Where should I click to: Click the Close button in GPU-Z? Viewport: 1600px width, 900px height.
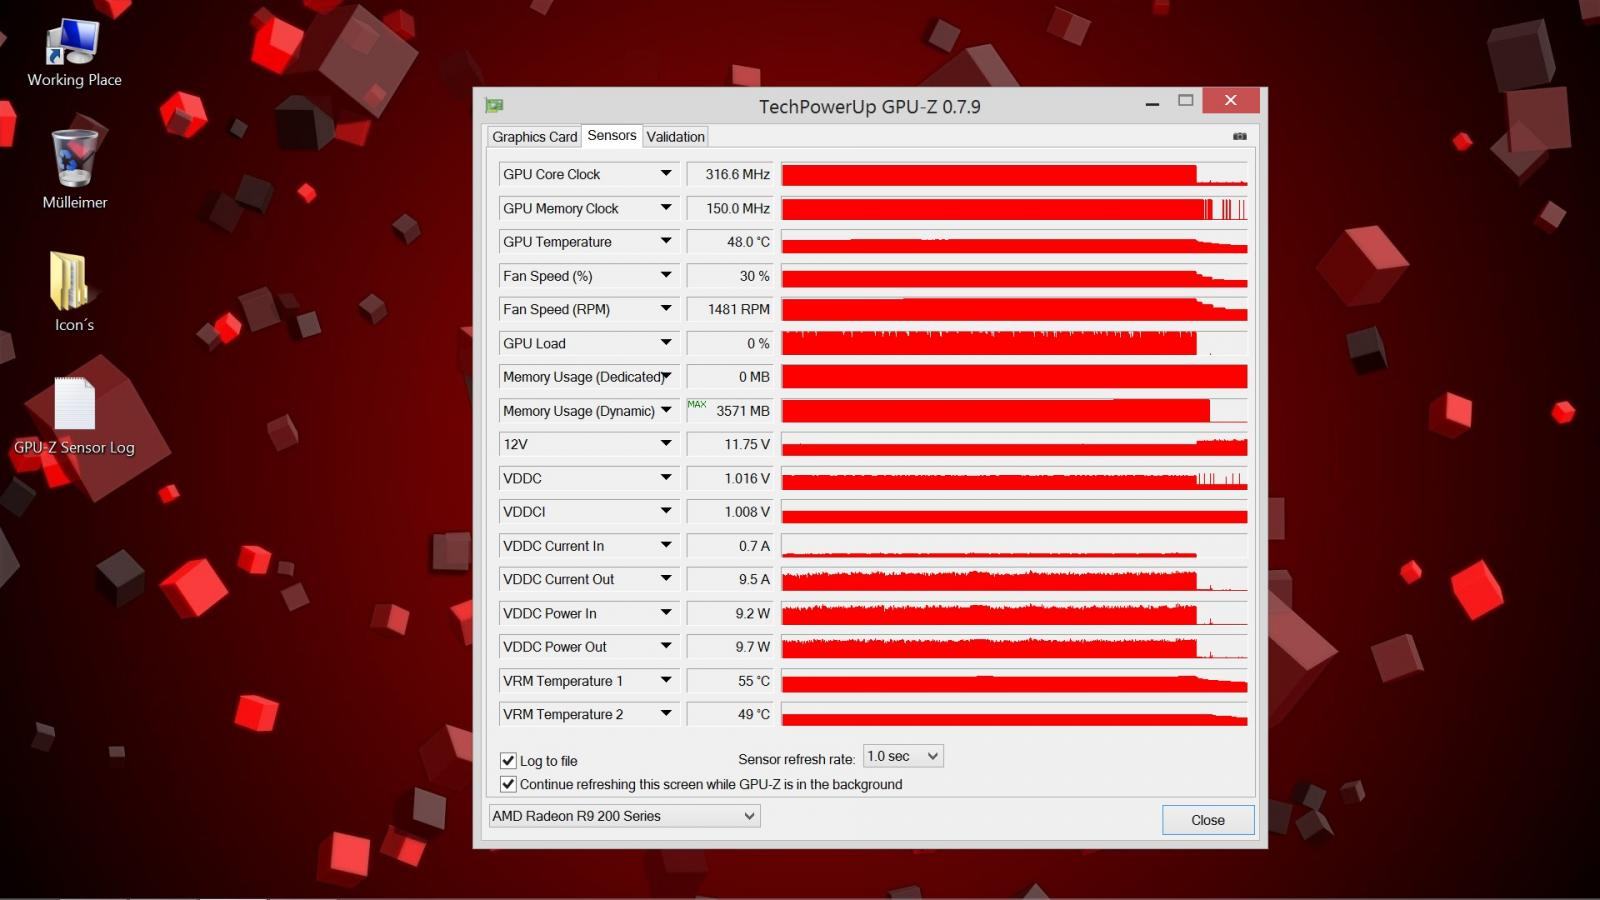click(x=1208, y=820)
